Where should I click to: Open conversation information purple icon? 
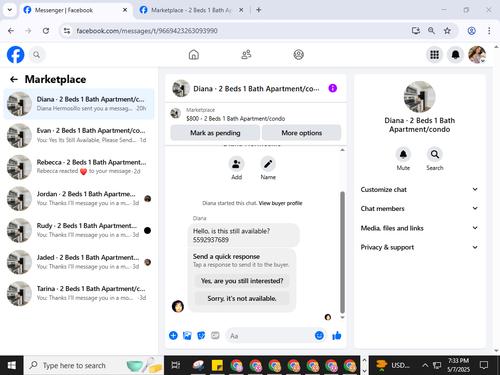[x=332, y=88]
